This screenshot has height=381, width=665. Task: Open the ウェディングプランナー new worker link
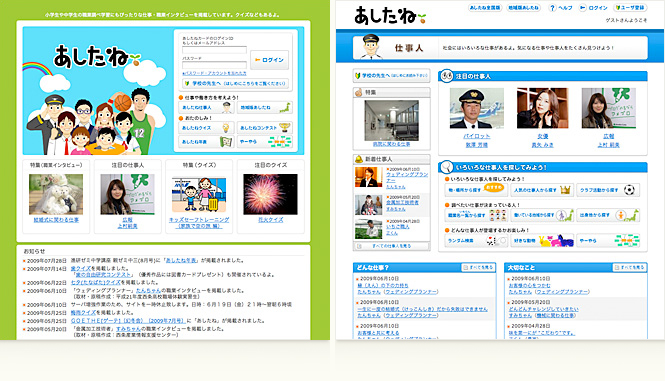[407, 177]
